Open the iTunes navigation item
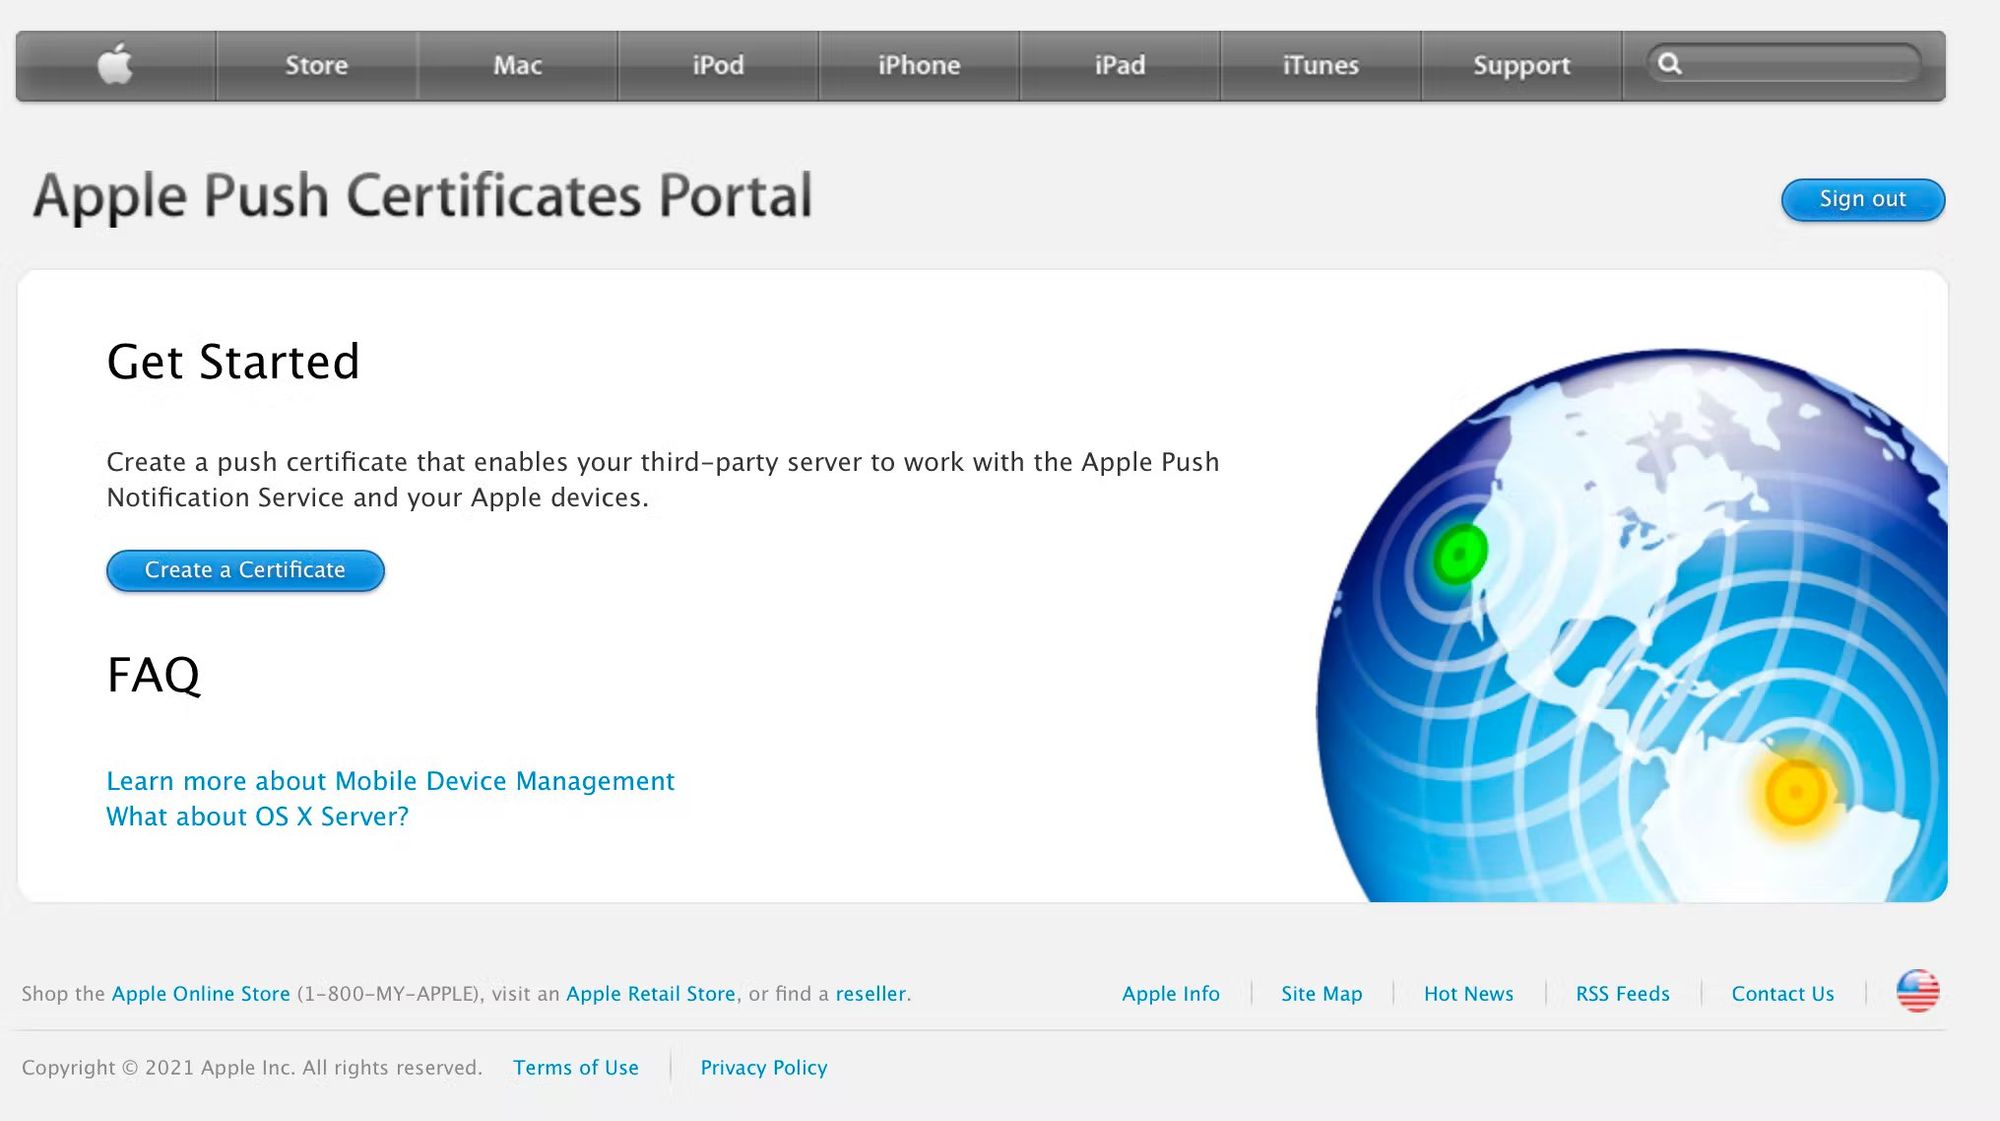Screen dimensions: 2000x1121 [1321, 65]
